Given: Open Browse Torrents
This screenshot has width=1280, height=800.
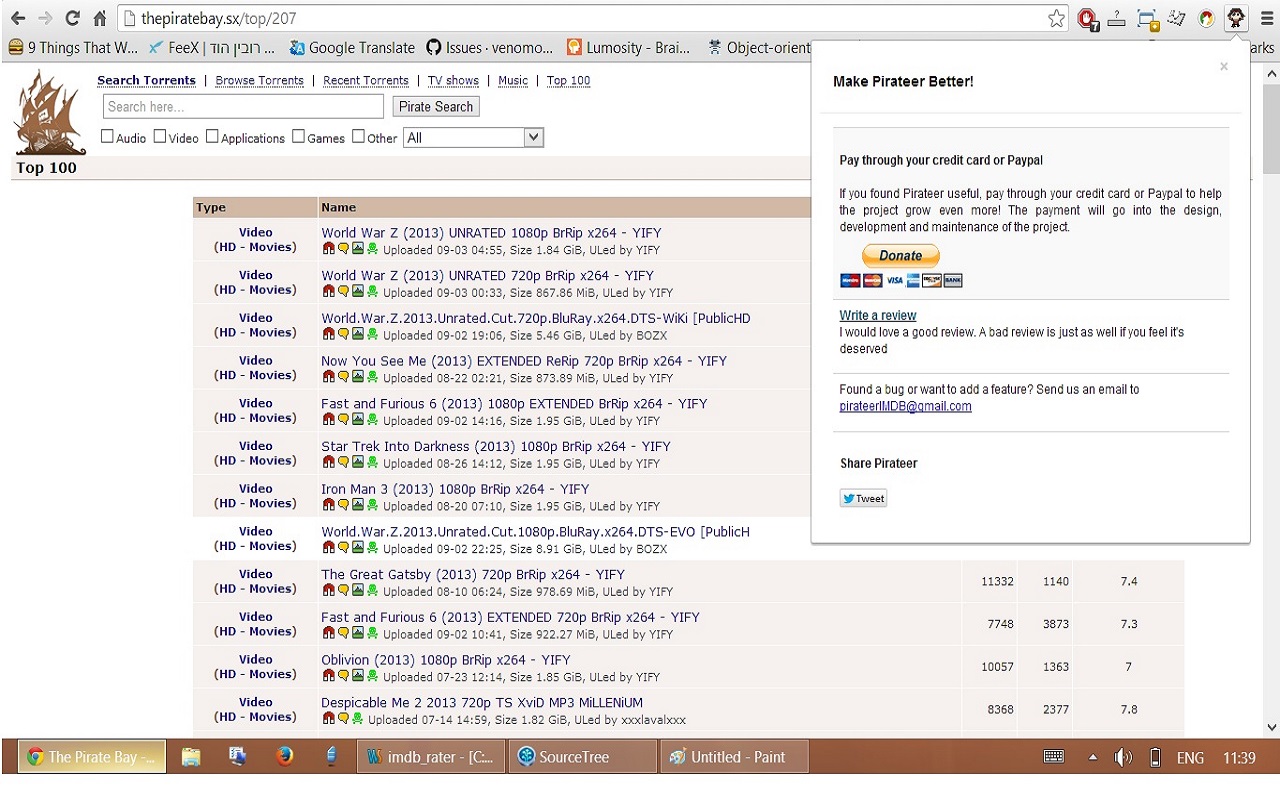Looking at the screenshot, I should (259, 80).
